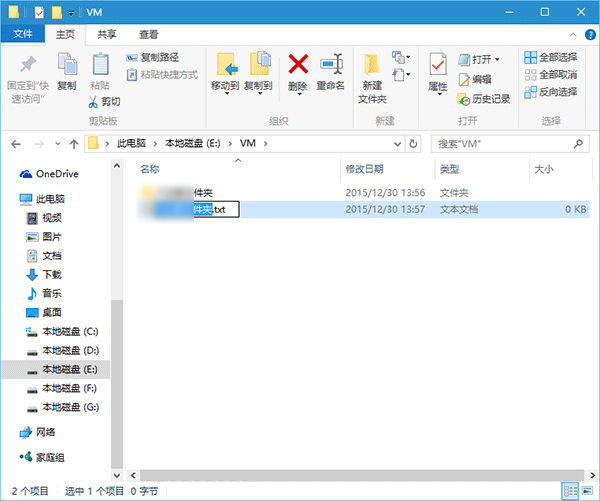Open the Help question mark icon
This screenshot has height=501, width=600.
point(590,35)
